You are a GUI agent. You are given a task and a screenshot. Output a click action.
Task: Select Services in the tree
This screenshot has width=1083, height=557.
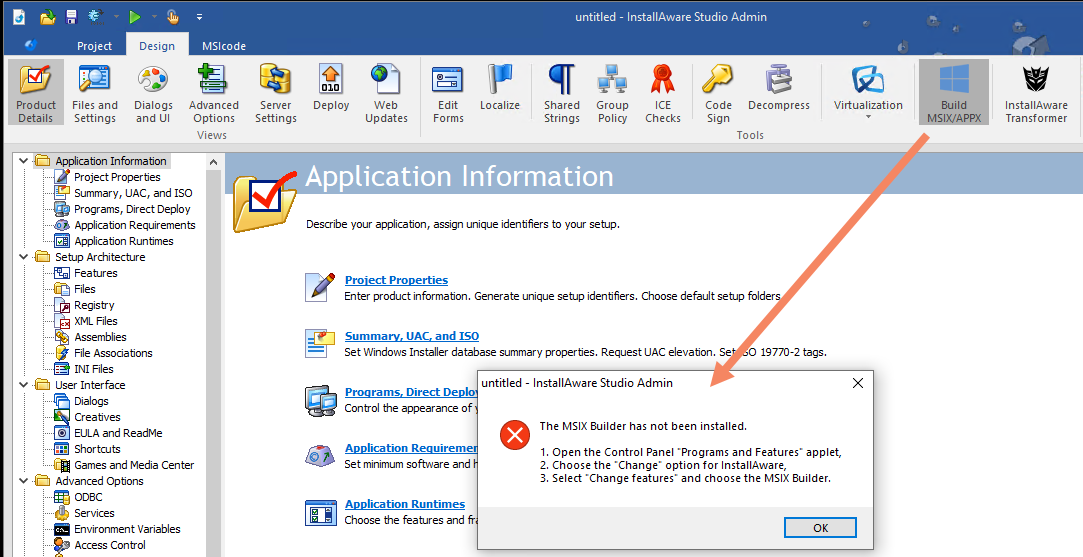click(94, 513)
